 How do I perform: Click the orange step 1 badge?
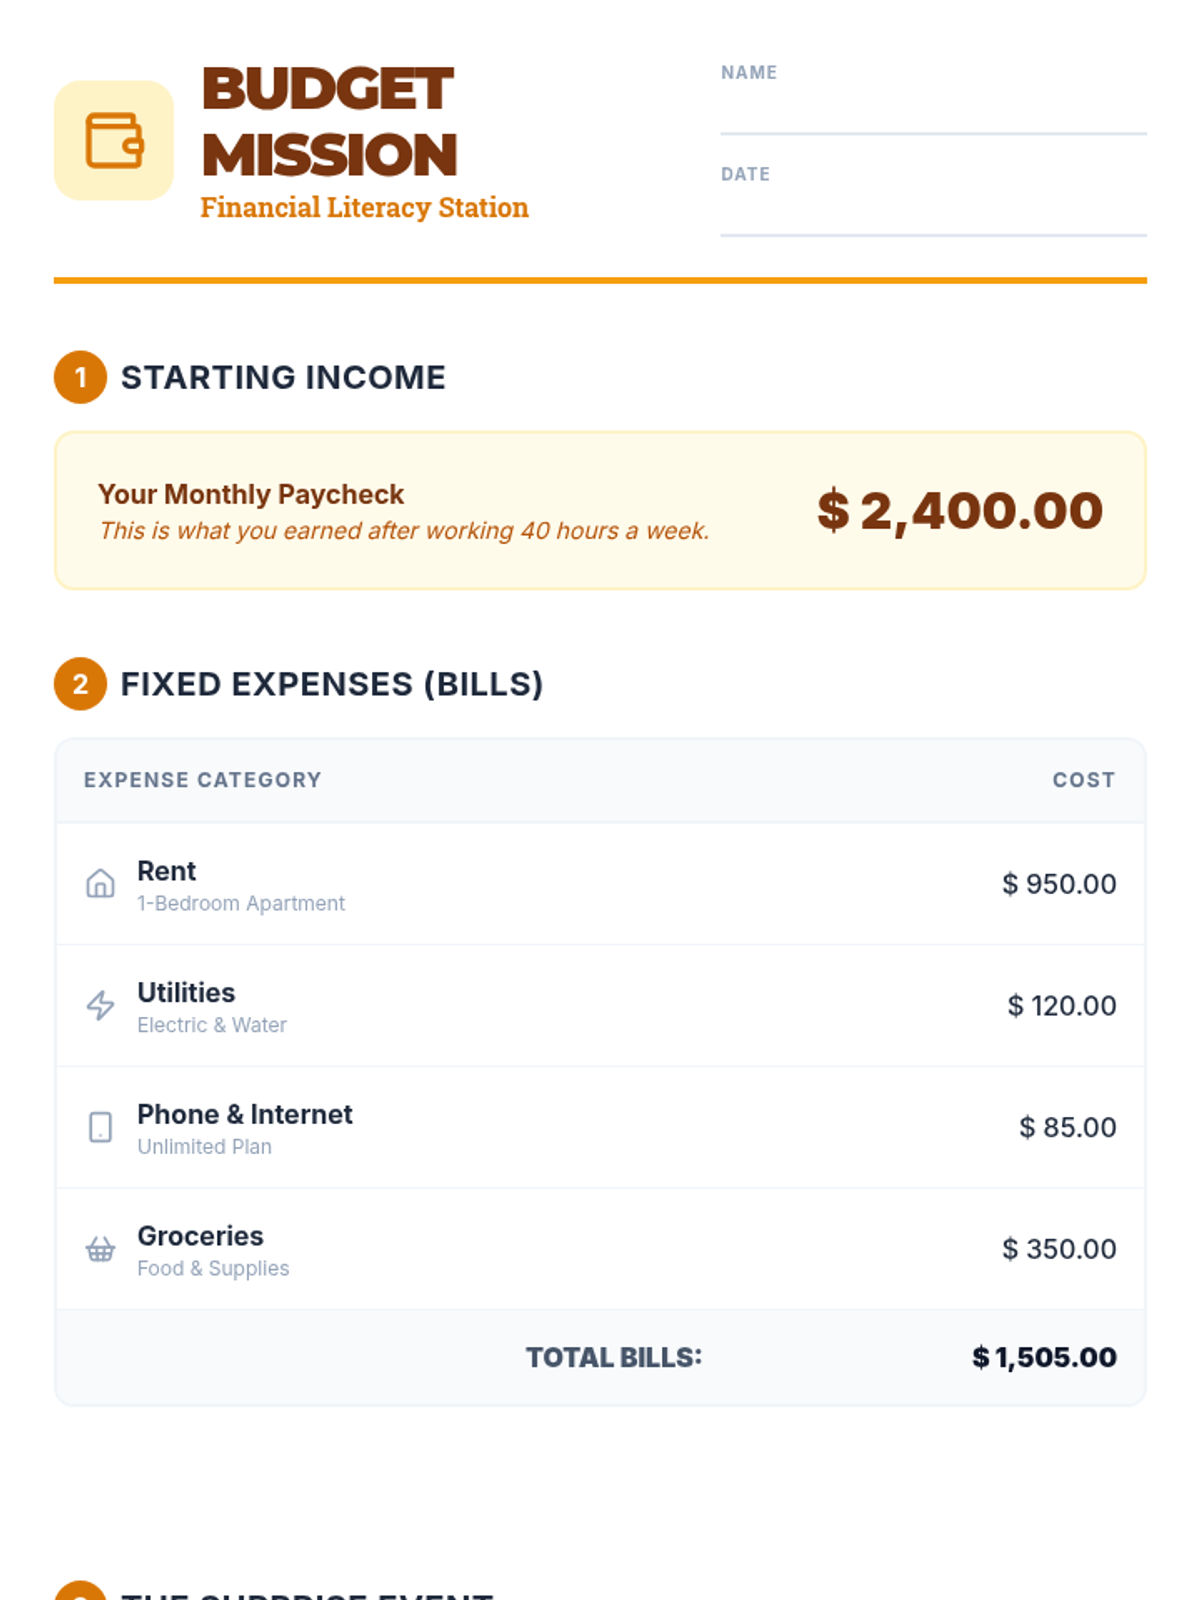coord(80,377)
